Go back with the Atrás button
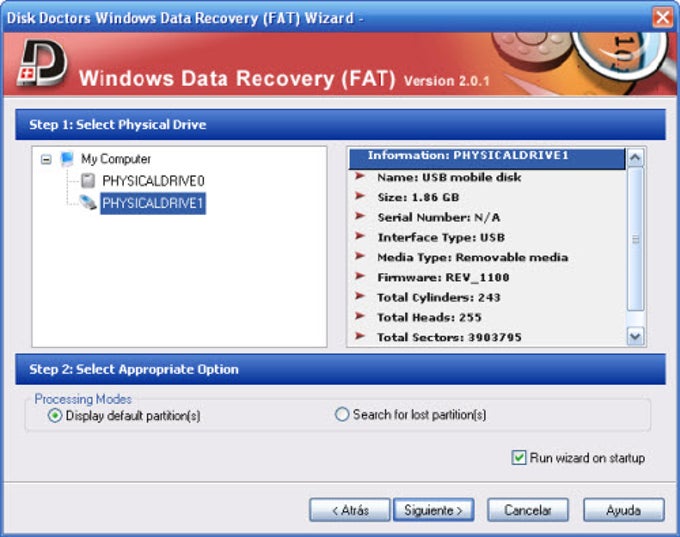680x537 pixels. [x=350, y=510]
